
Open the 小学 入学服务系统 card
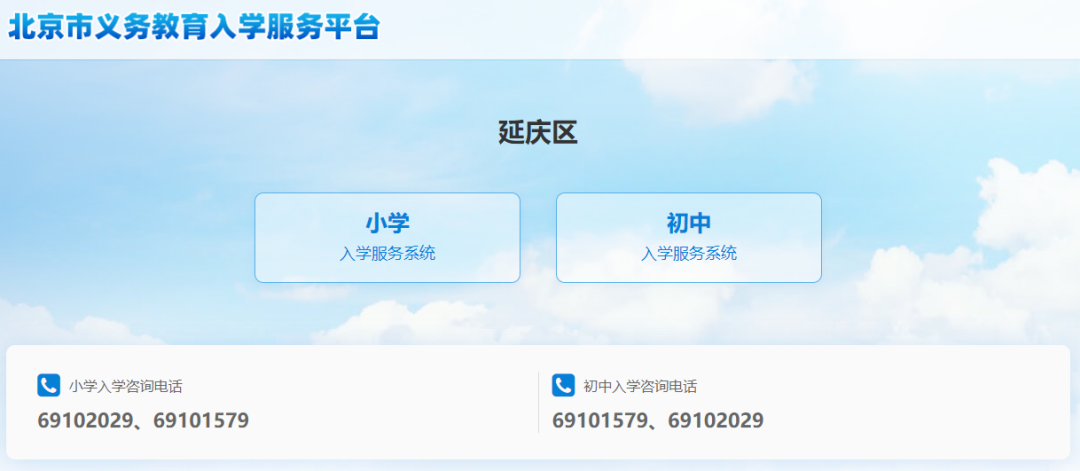pyautogui.click(x=387, y=238)
